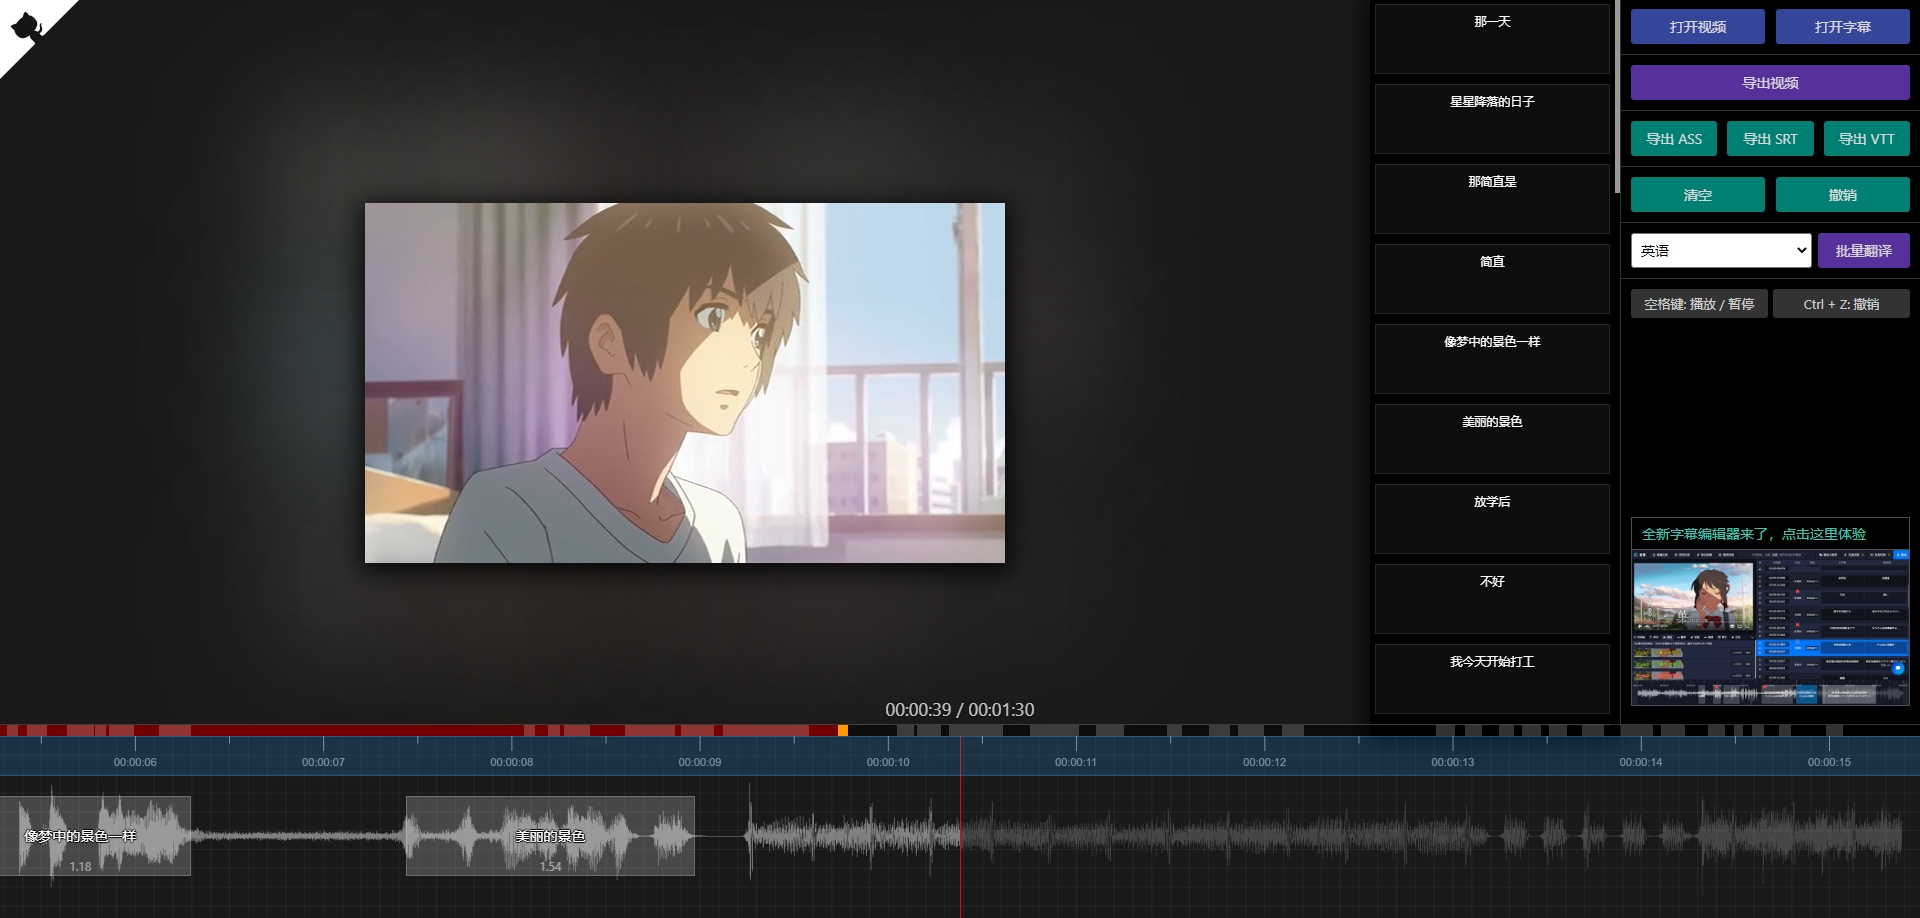Viewport: 1920px width, 918px height.
Task: Export subtitles with 导出 VTT
Action: point(1866,139)
